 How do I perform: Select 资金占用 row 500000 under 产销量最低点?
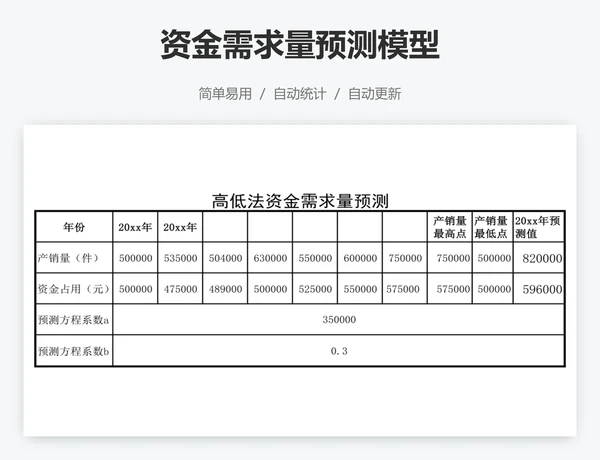point(494,289)
